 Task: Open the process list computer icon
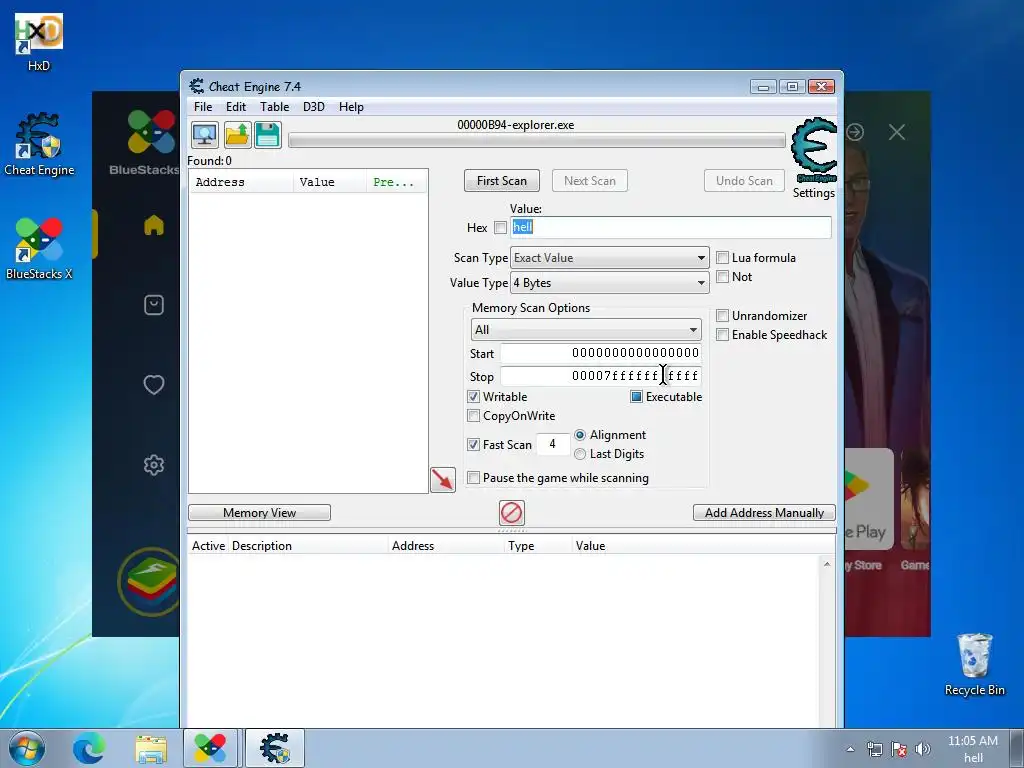point(204,135)
